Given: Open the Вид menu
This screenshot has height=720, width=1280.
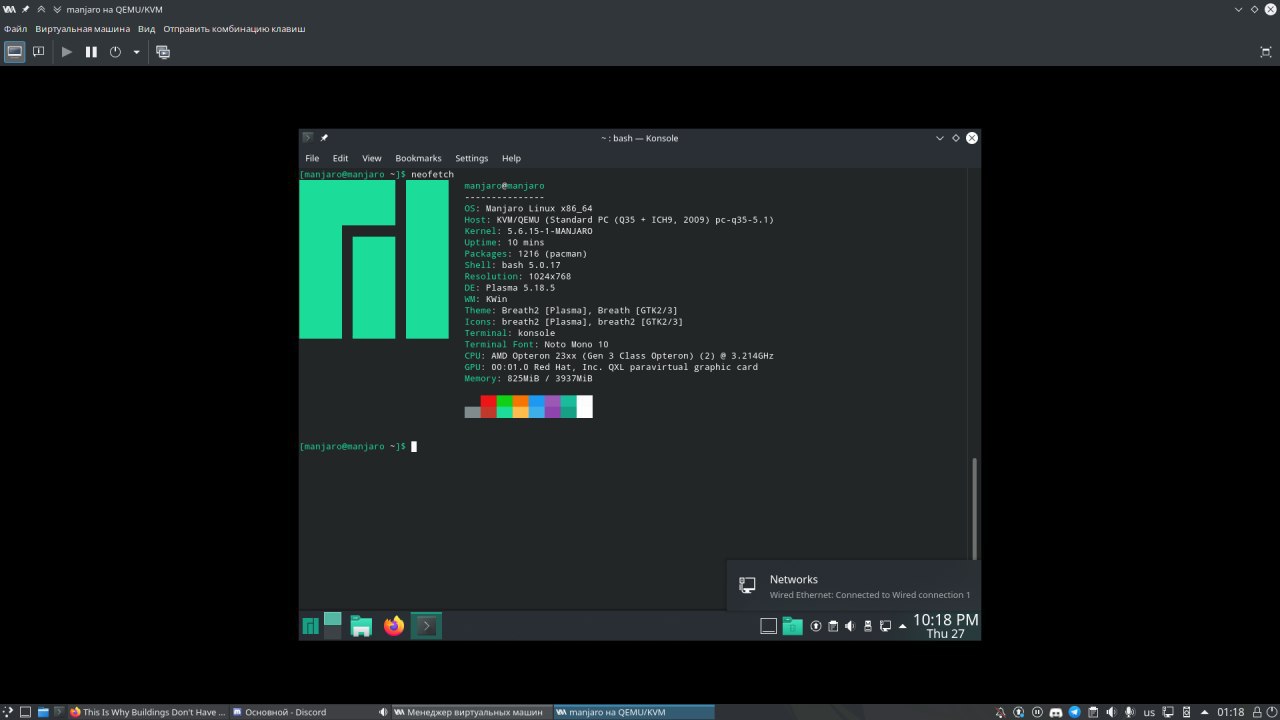Looking at the screenshot, I should click(147, 29).
